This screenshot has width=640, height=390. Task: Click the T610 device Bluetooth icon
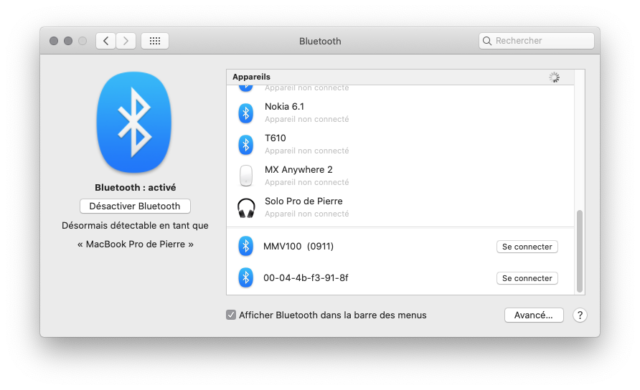point(246,144)
